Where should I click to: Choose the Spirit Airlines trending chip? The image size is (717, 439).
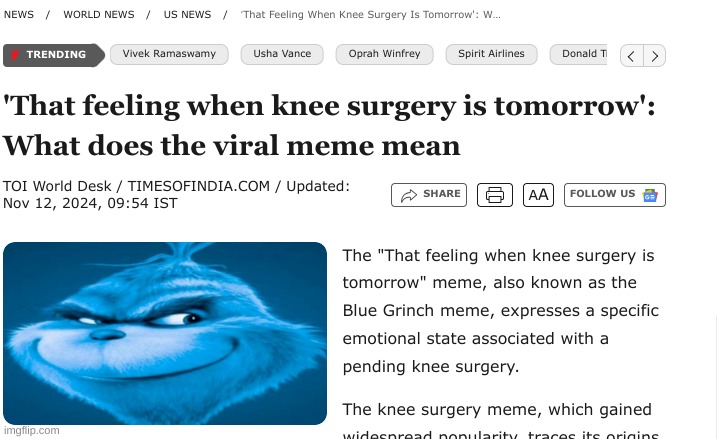point(491,54)
